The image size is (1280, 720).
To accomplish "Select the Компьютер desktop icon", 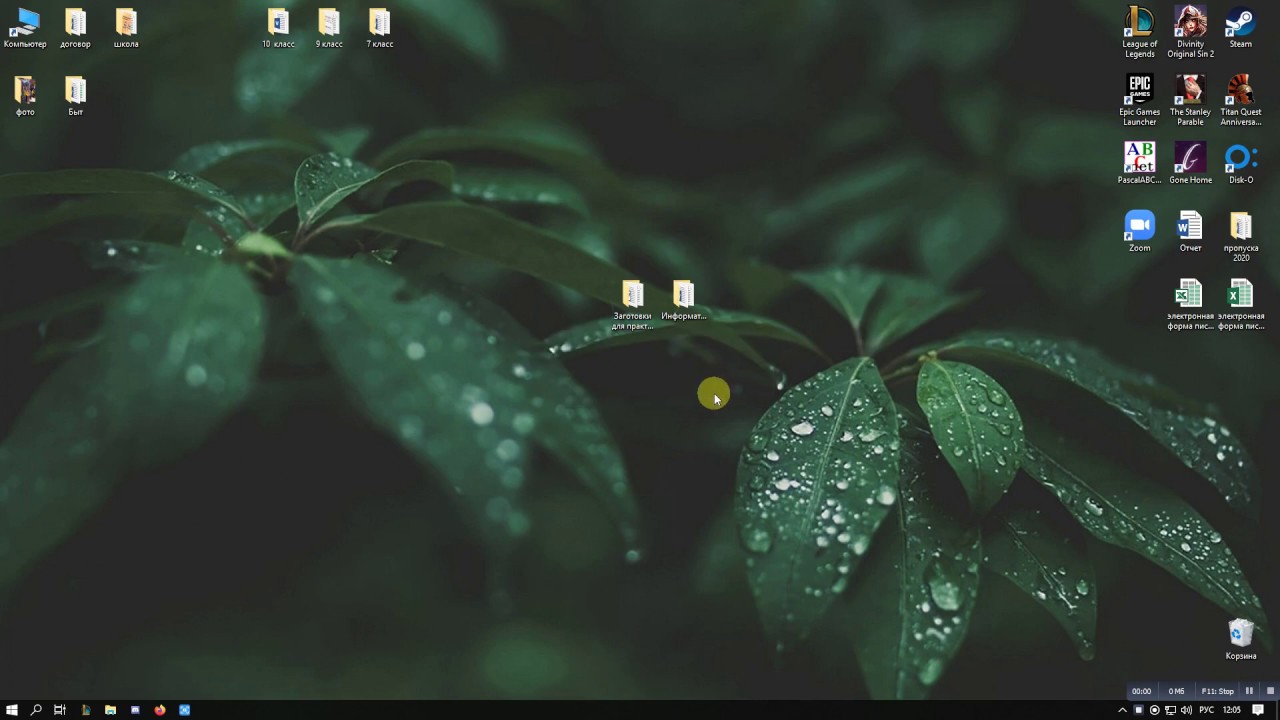I will coord(25,28).
